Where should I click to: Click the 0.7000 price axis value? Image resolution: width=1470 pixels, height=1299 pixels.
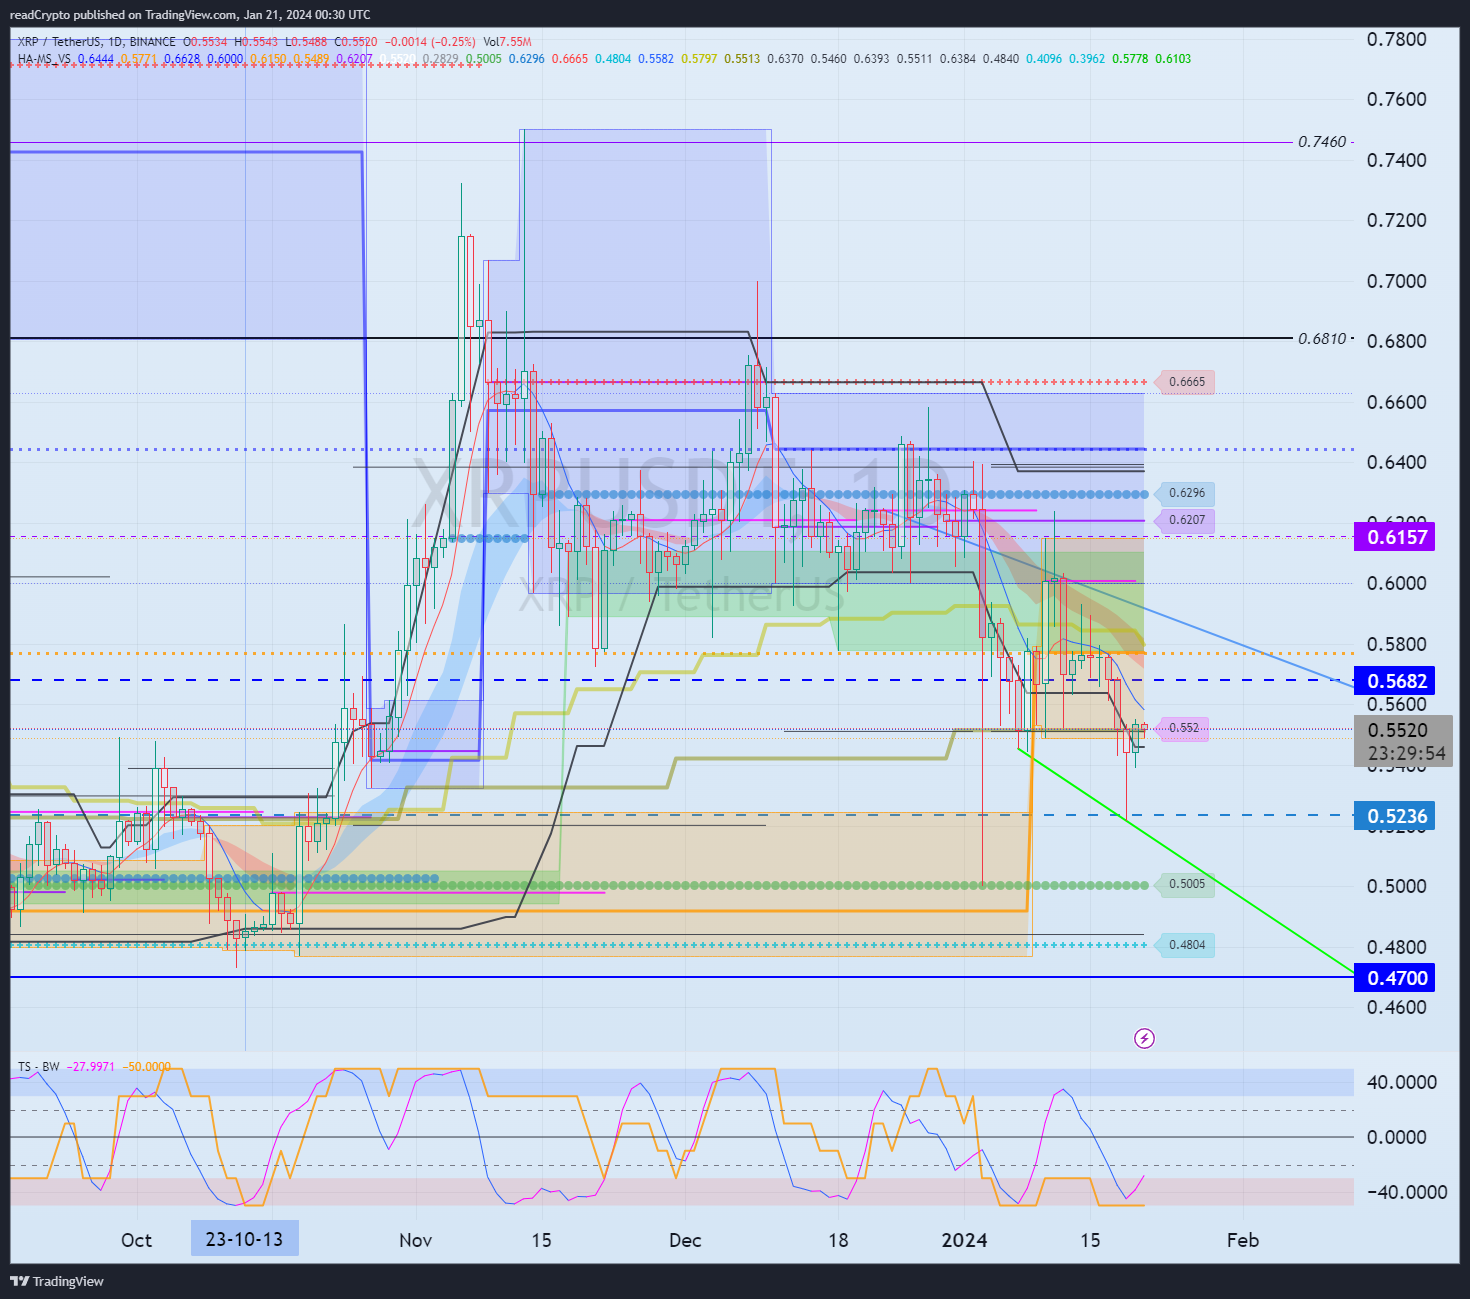[x=1396, y=281]
